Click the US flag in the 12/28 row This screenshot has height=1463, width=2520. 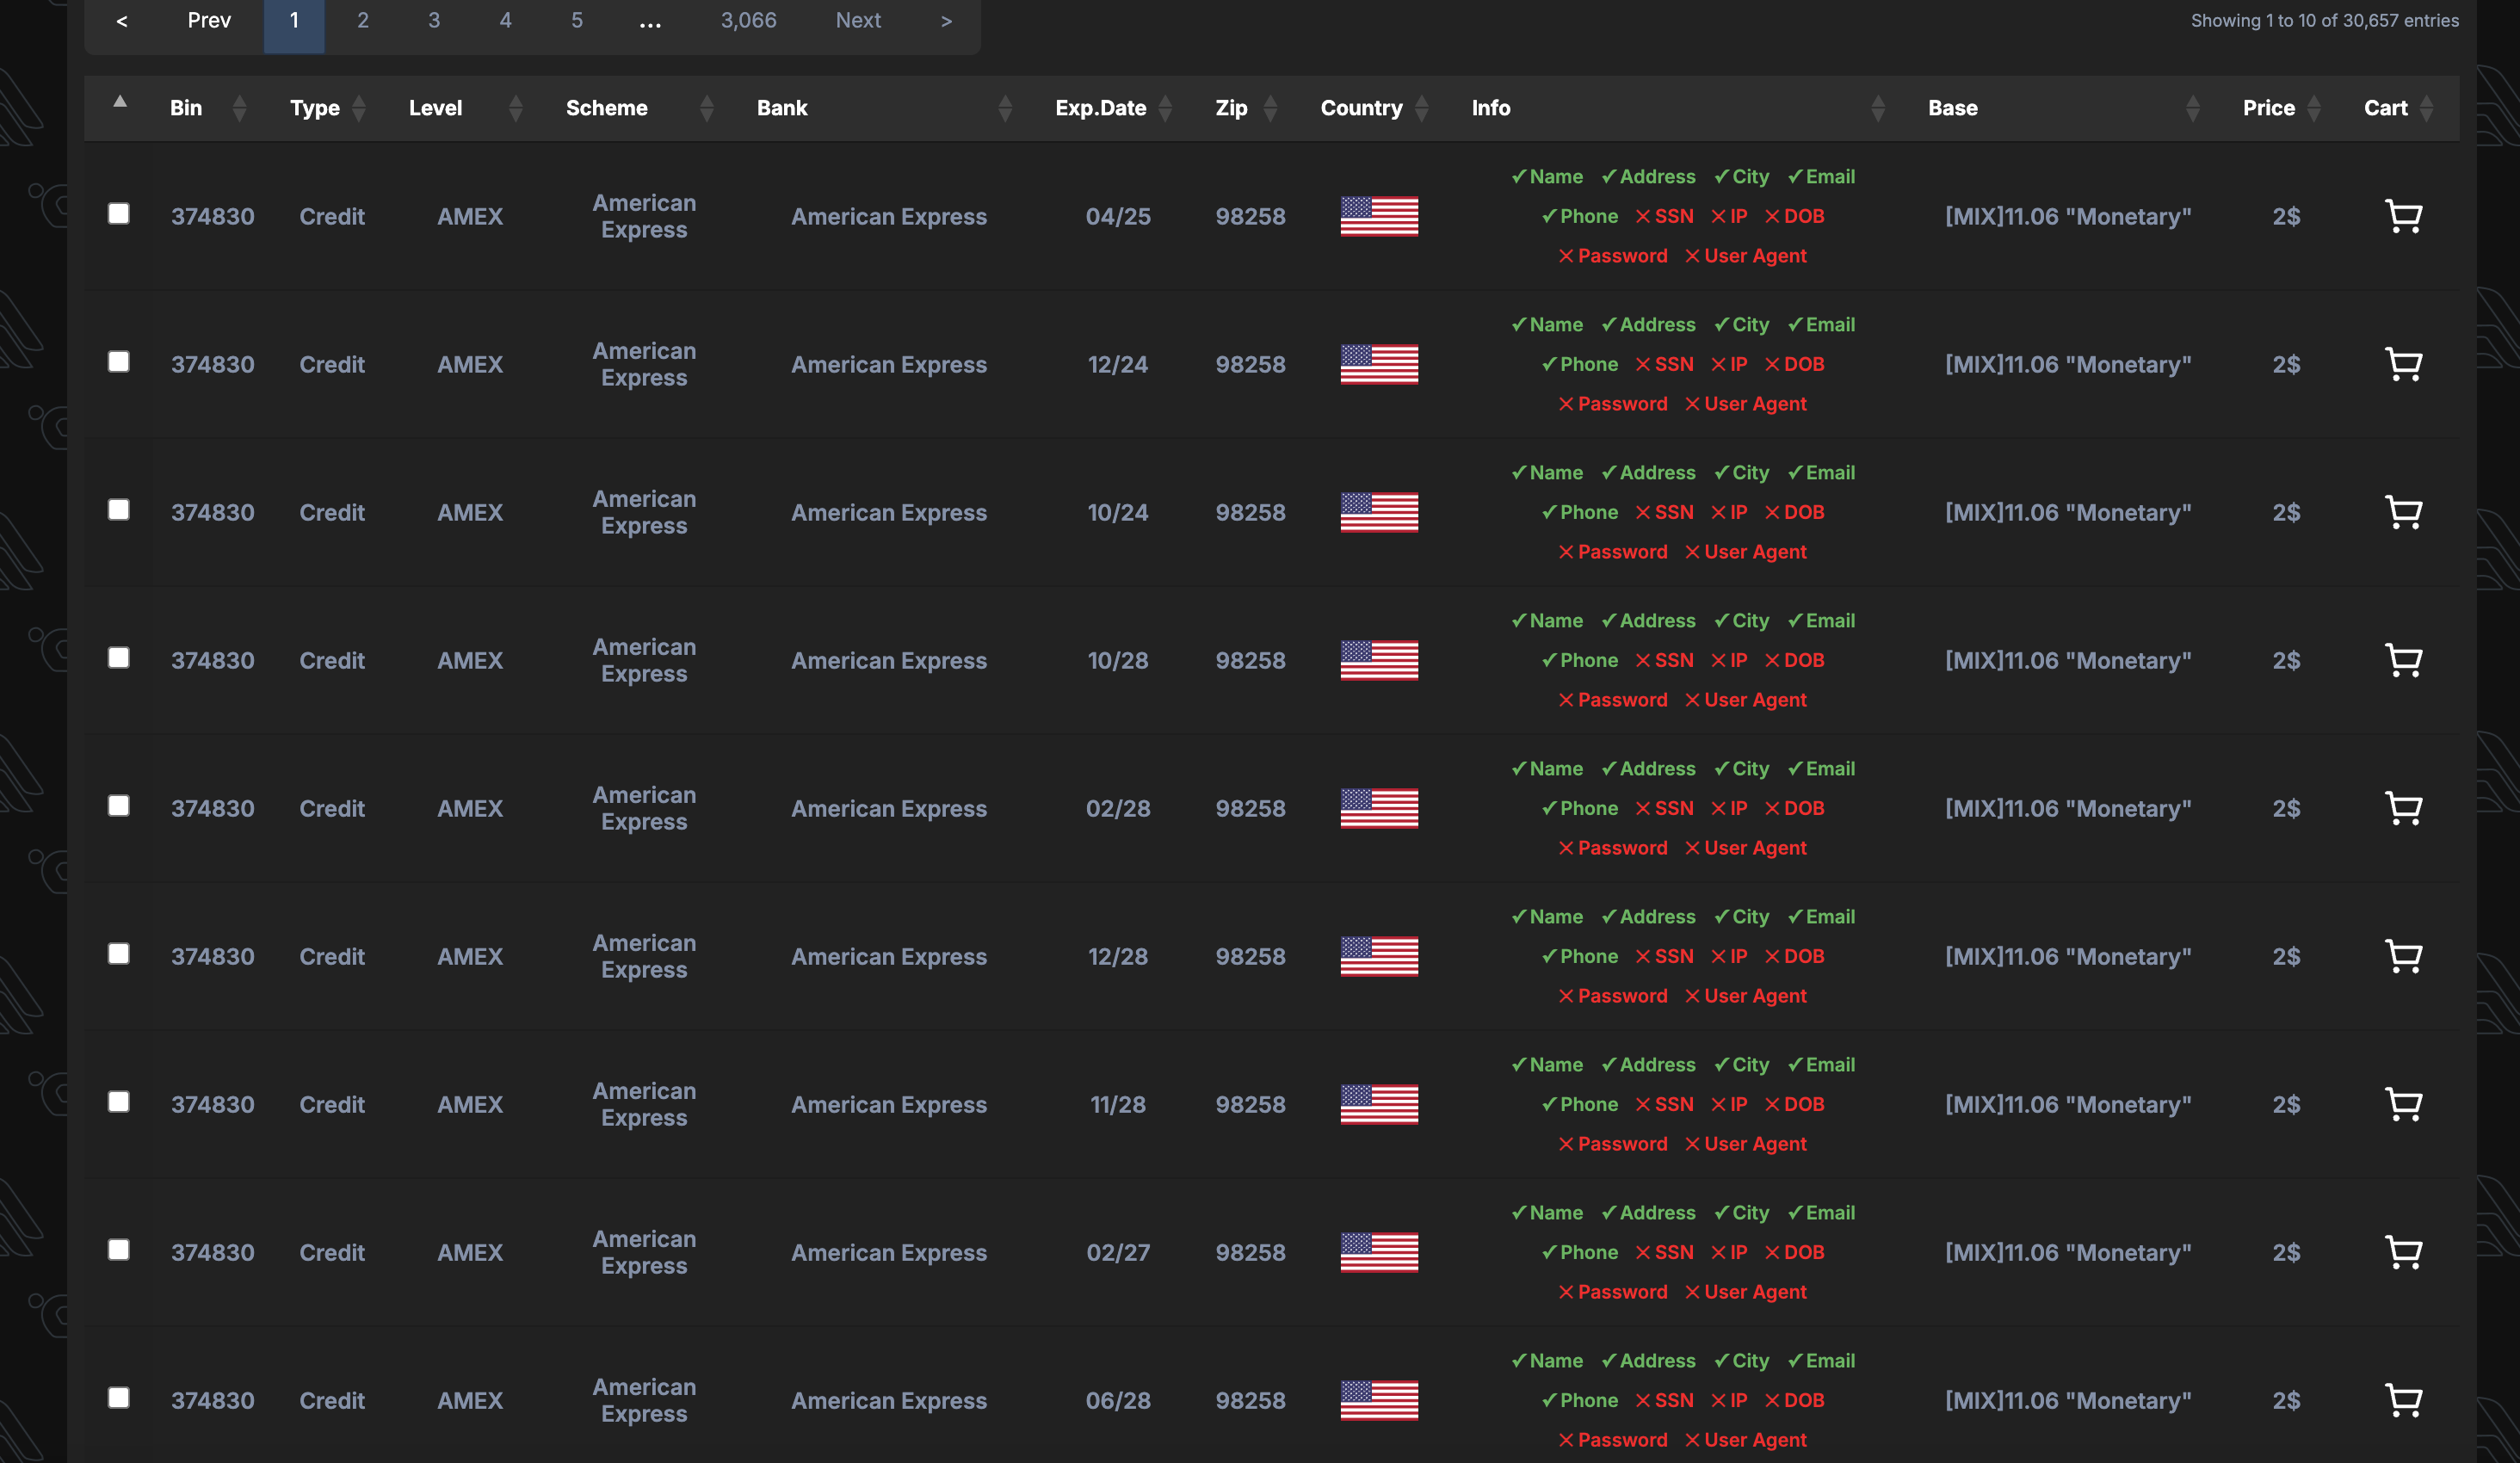coord(1379,956)
